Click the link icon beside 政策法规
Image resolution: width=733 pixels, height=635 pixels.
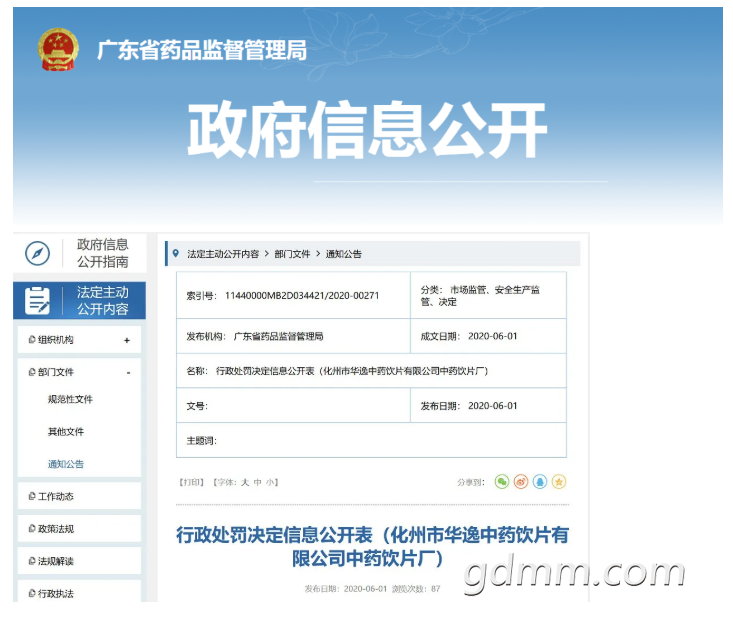pos(32,528)
